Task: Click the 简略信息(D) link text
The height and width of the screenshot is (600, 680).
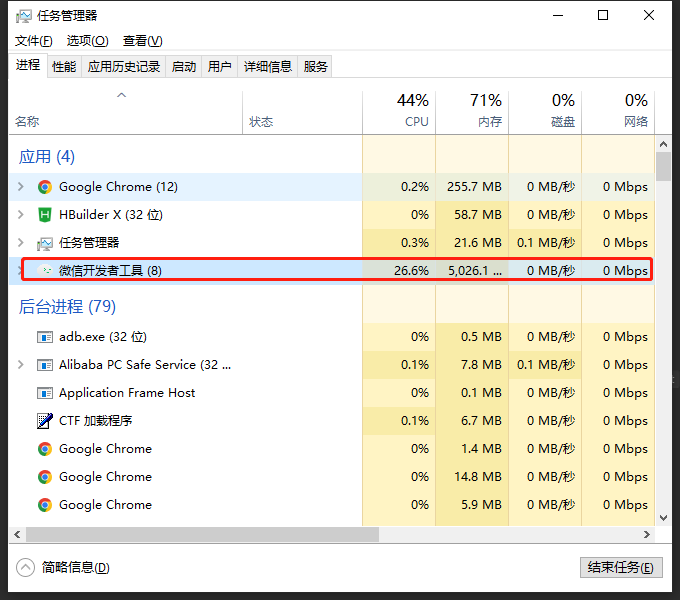Action: pyautogui.click(x=75, y=567)
